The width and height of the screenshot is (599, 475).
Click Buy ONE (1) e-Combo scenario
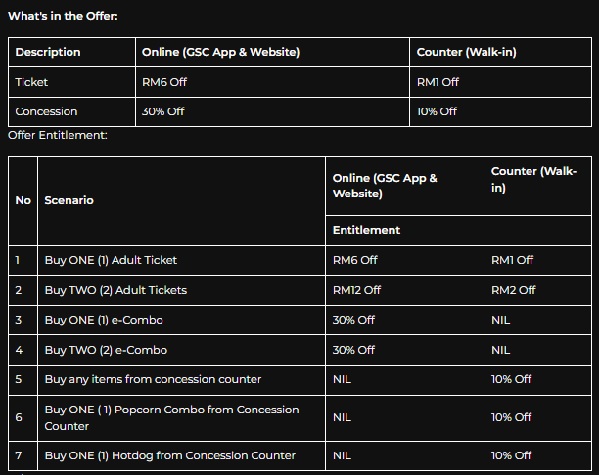click(104, 320)
